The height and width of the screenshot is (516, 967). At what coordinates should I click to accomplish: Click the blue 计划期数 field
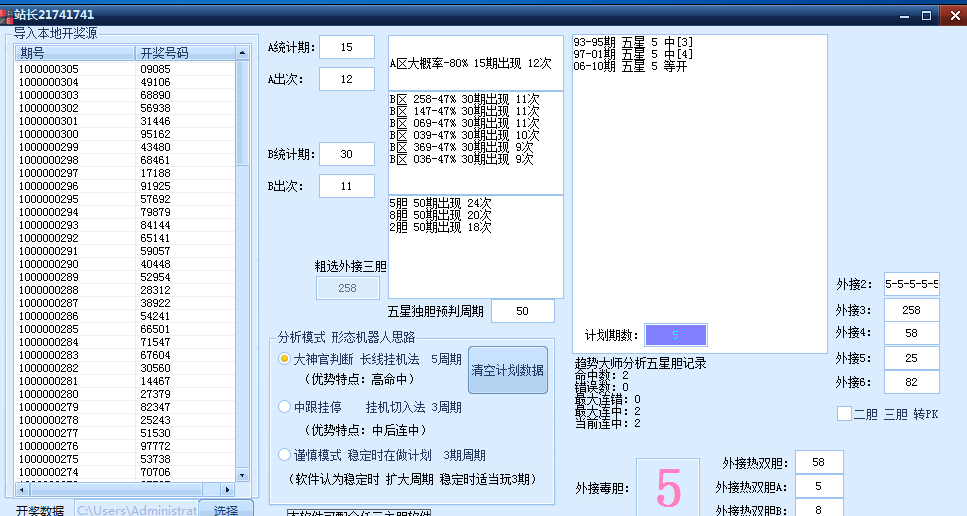[x=675, y=335]
